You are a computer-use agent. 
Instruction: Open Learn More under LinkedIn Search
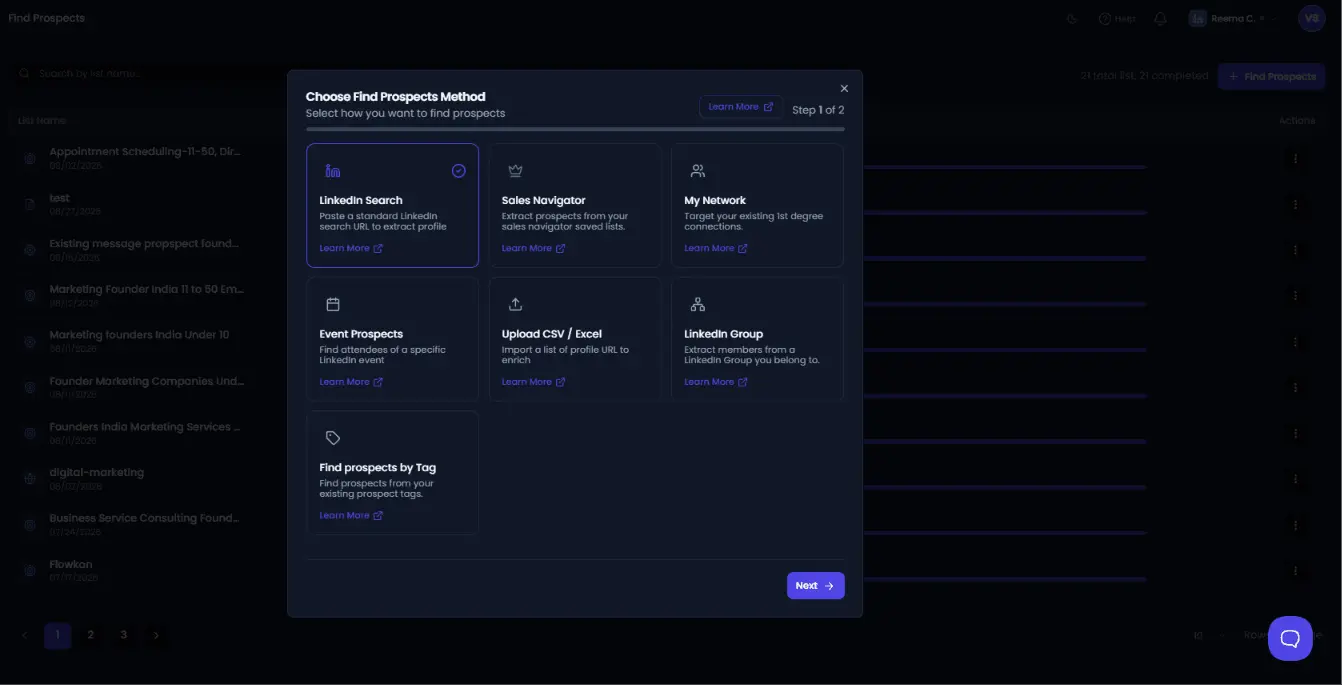point(351,248)
